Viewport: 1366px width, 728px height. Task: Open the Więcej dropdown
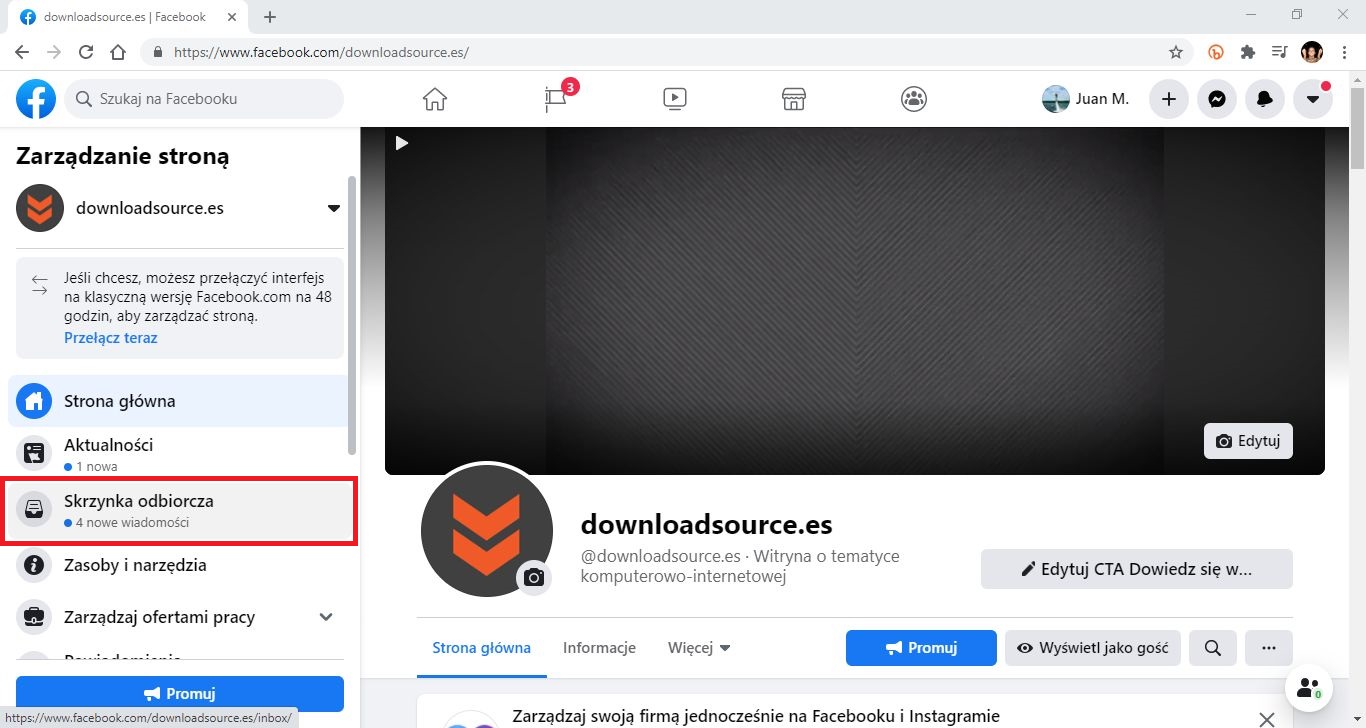click(x=699, y=647)
